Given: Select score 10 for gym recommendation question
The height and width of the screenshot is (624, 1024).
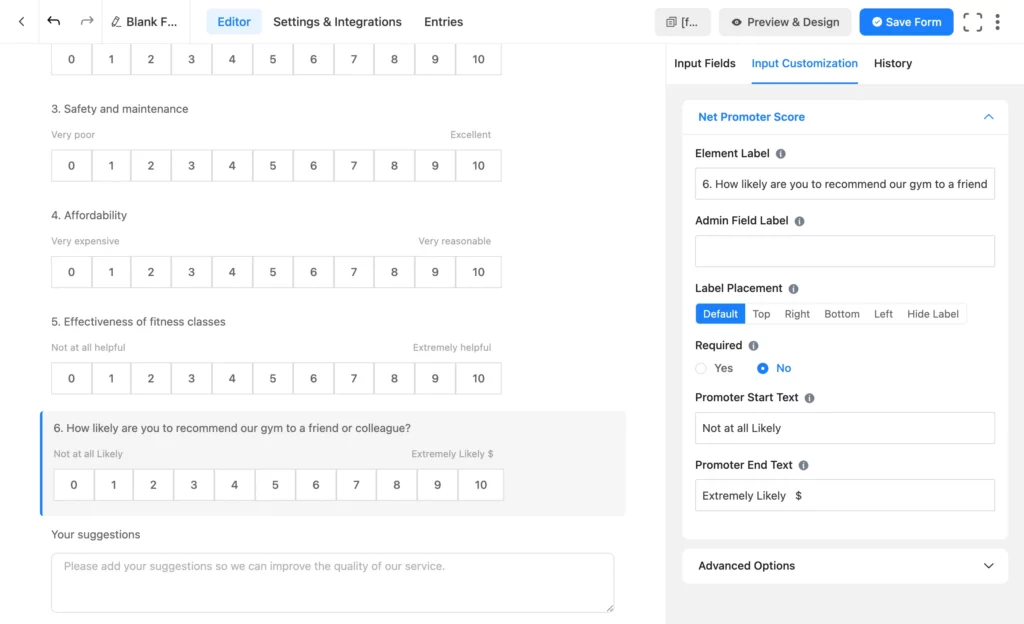Looking at the screenshot, I should pyautogui.click(x=481, y=485).
